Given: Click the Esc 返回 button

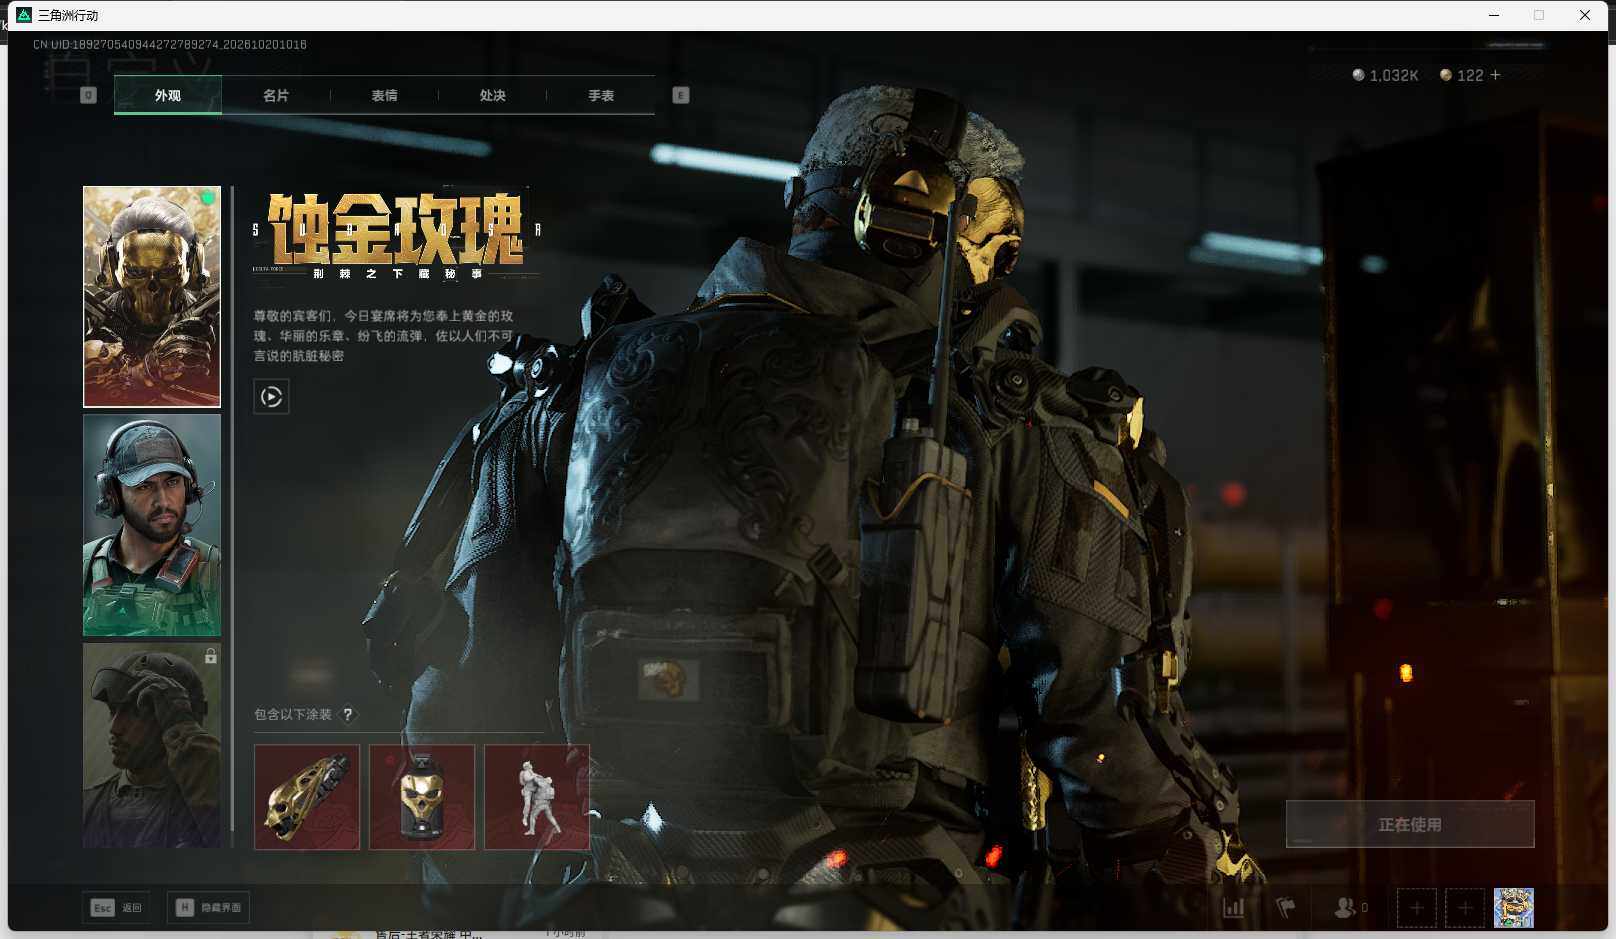Looking at the screenshot, I should click(x=116, y=908).
